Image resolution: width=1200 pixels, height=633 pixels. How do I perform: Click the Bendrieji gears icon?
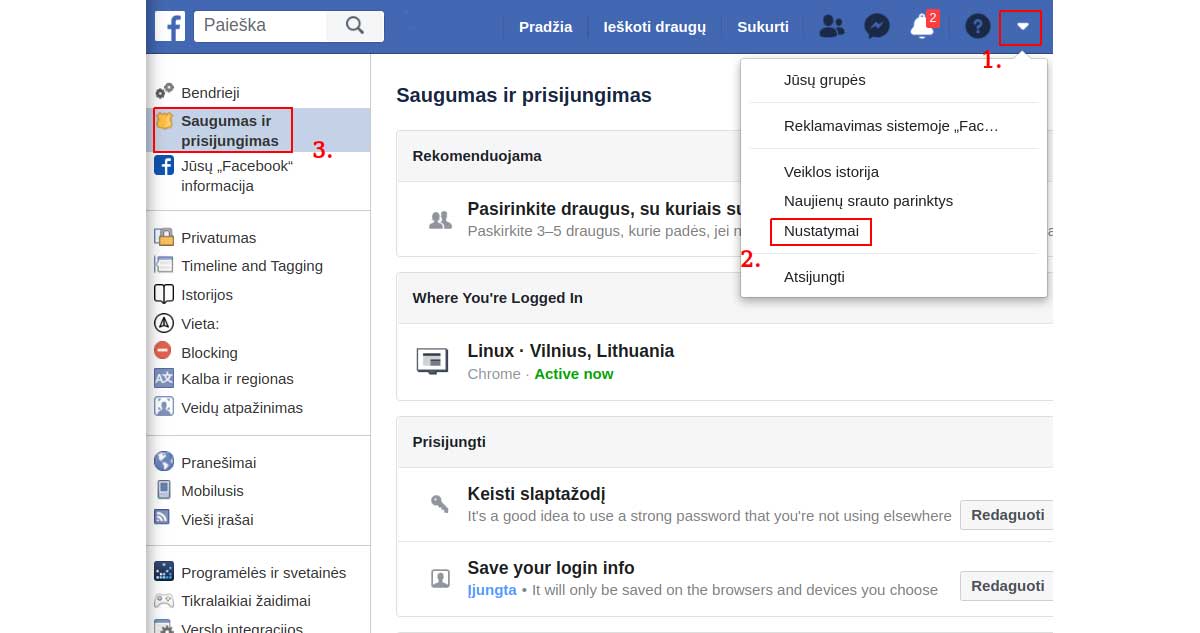164,91
